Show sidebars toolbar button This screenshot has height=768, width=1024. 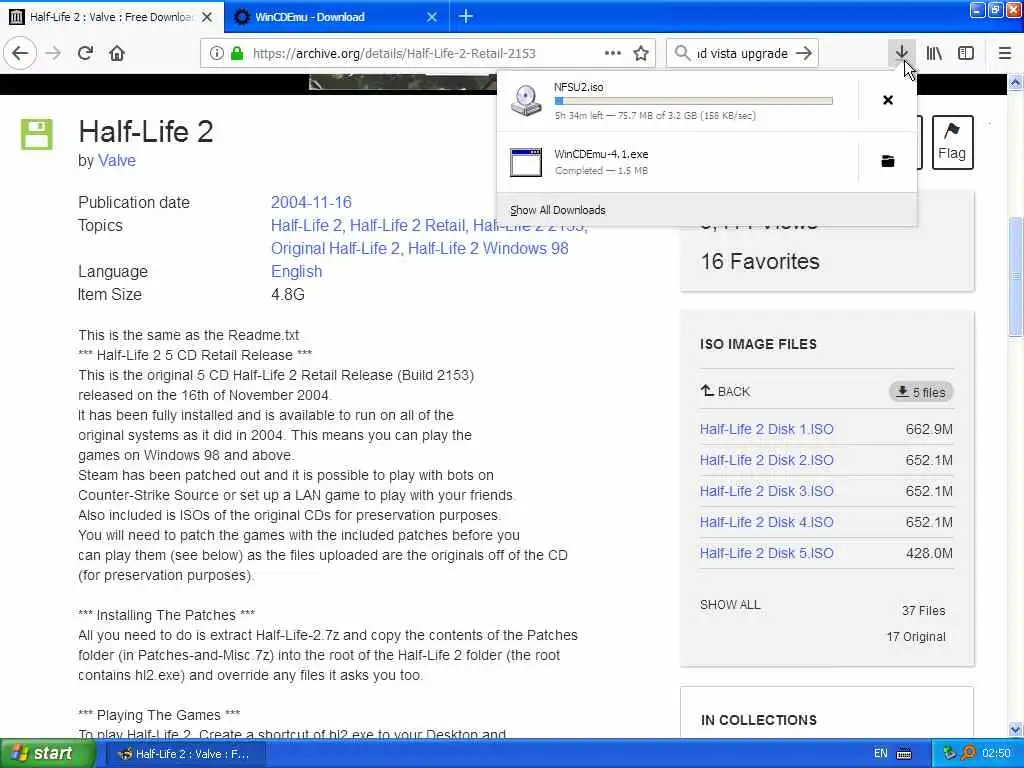pyautogui.click(x=966, y=53)
